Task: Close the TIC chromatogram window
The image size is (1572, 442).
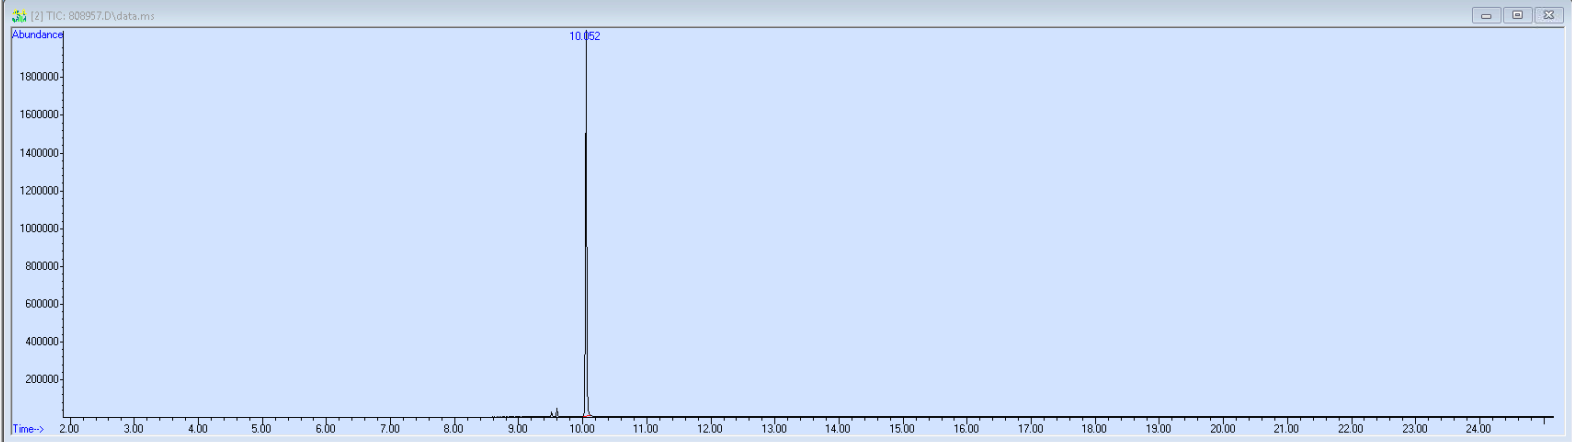Action: click(1548, 15)
